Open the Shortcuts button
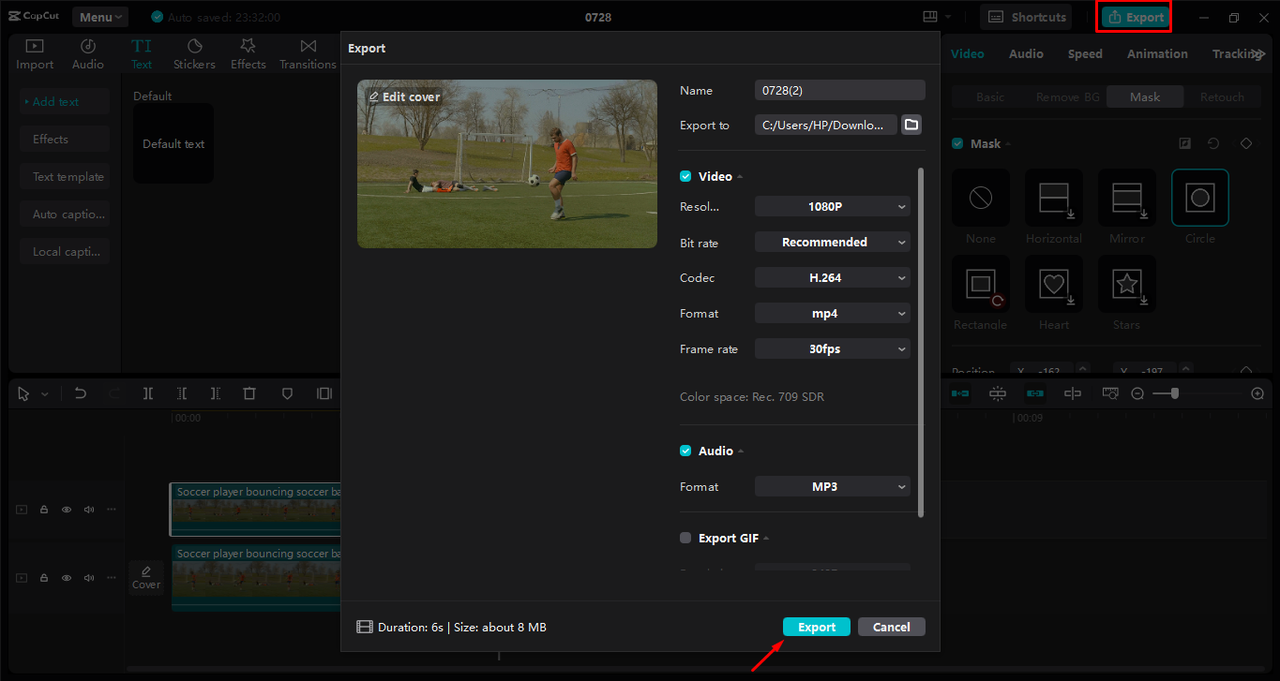This screenshot has width=1280, height=681. pos(1028,17)
